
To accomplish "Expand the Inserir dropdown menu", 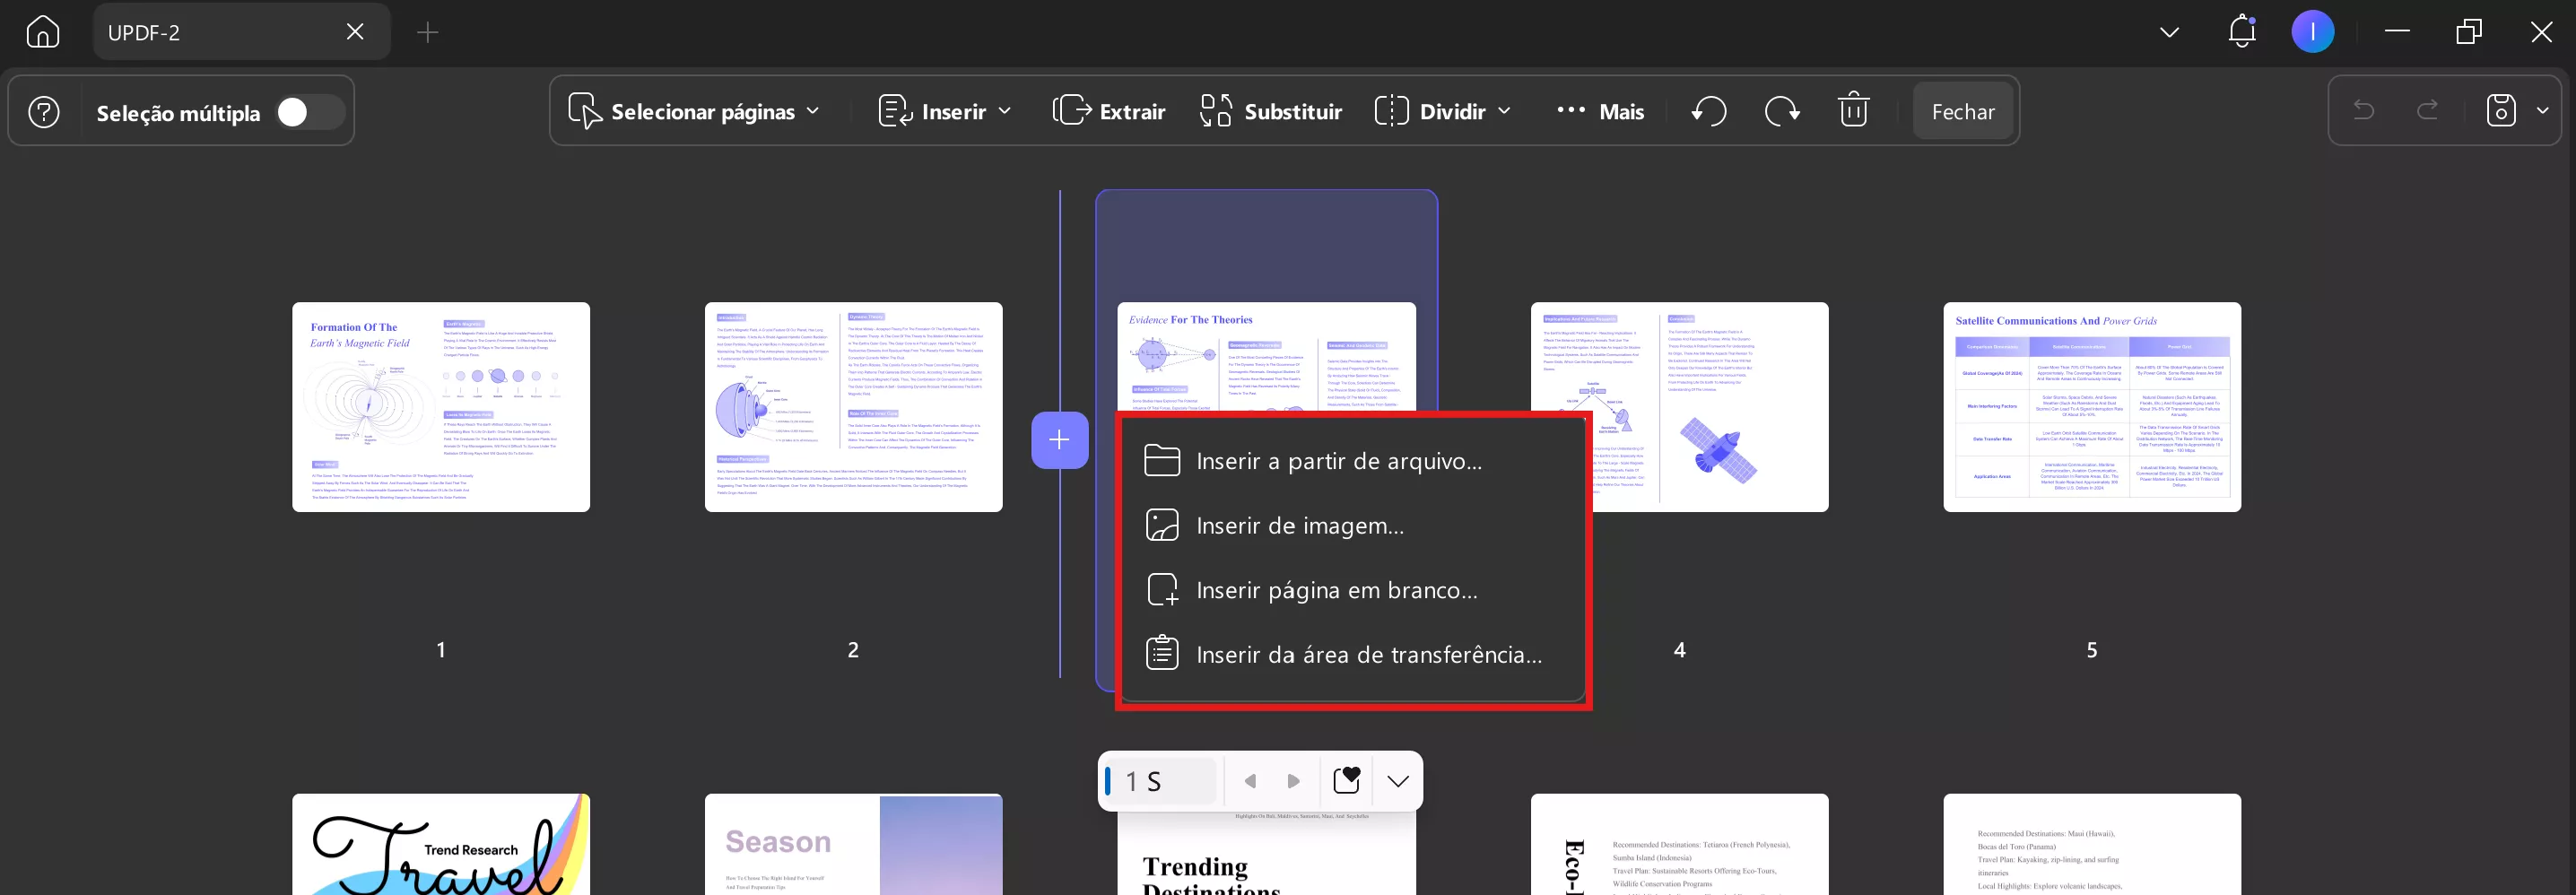I will tap(1006, 111).
